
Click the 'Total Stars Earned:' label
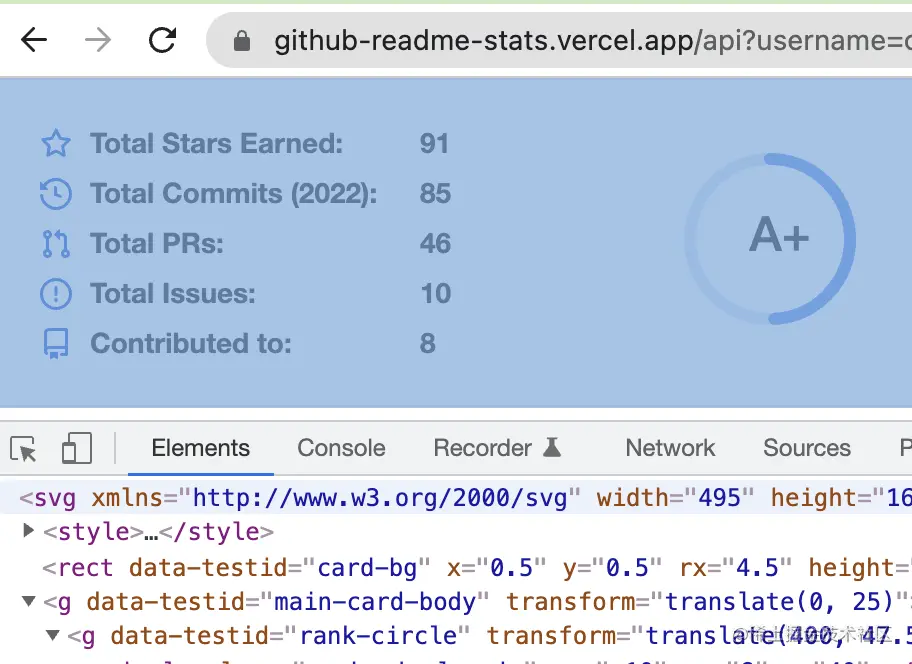pos(217,144)
